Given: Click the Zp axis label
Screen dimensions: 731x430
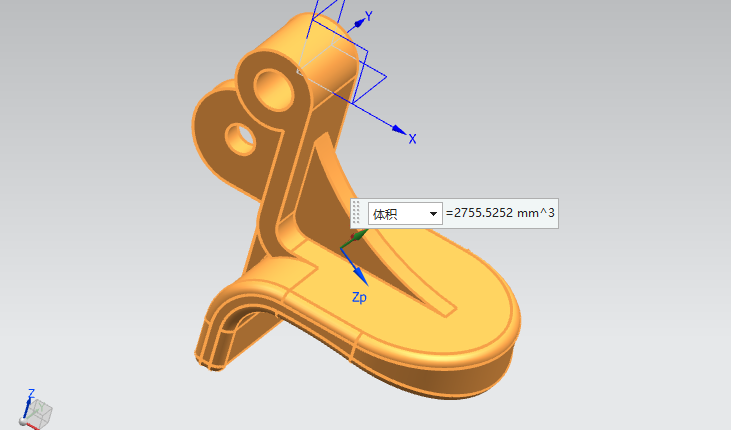Looking at the screenshot, I should pyautogui.click(x=359, y=297).
